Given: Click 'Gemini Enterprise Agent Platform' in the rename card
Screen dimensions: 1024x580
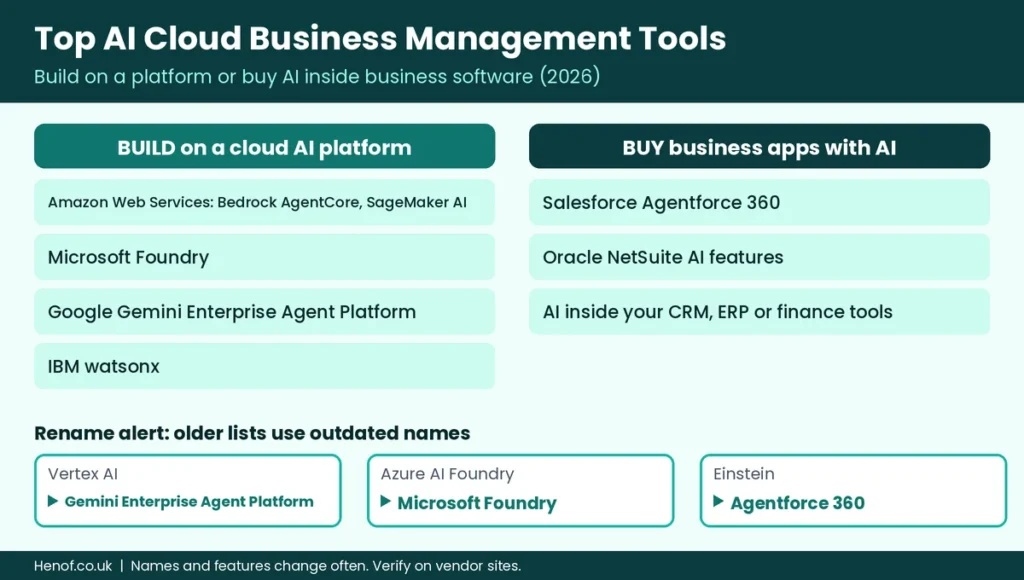Looking at the screenshot, I should point(189,502).
